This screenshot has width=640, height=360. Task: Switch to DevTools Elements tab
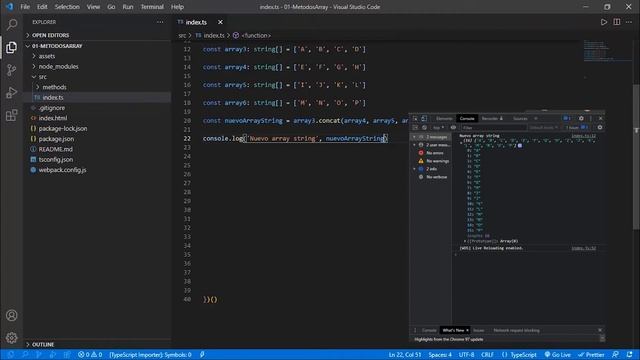[444, 118]
